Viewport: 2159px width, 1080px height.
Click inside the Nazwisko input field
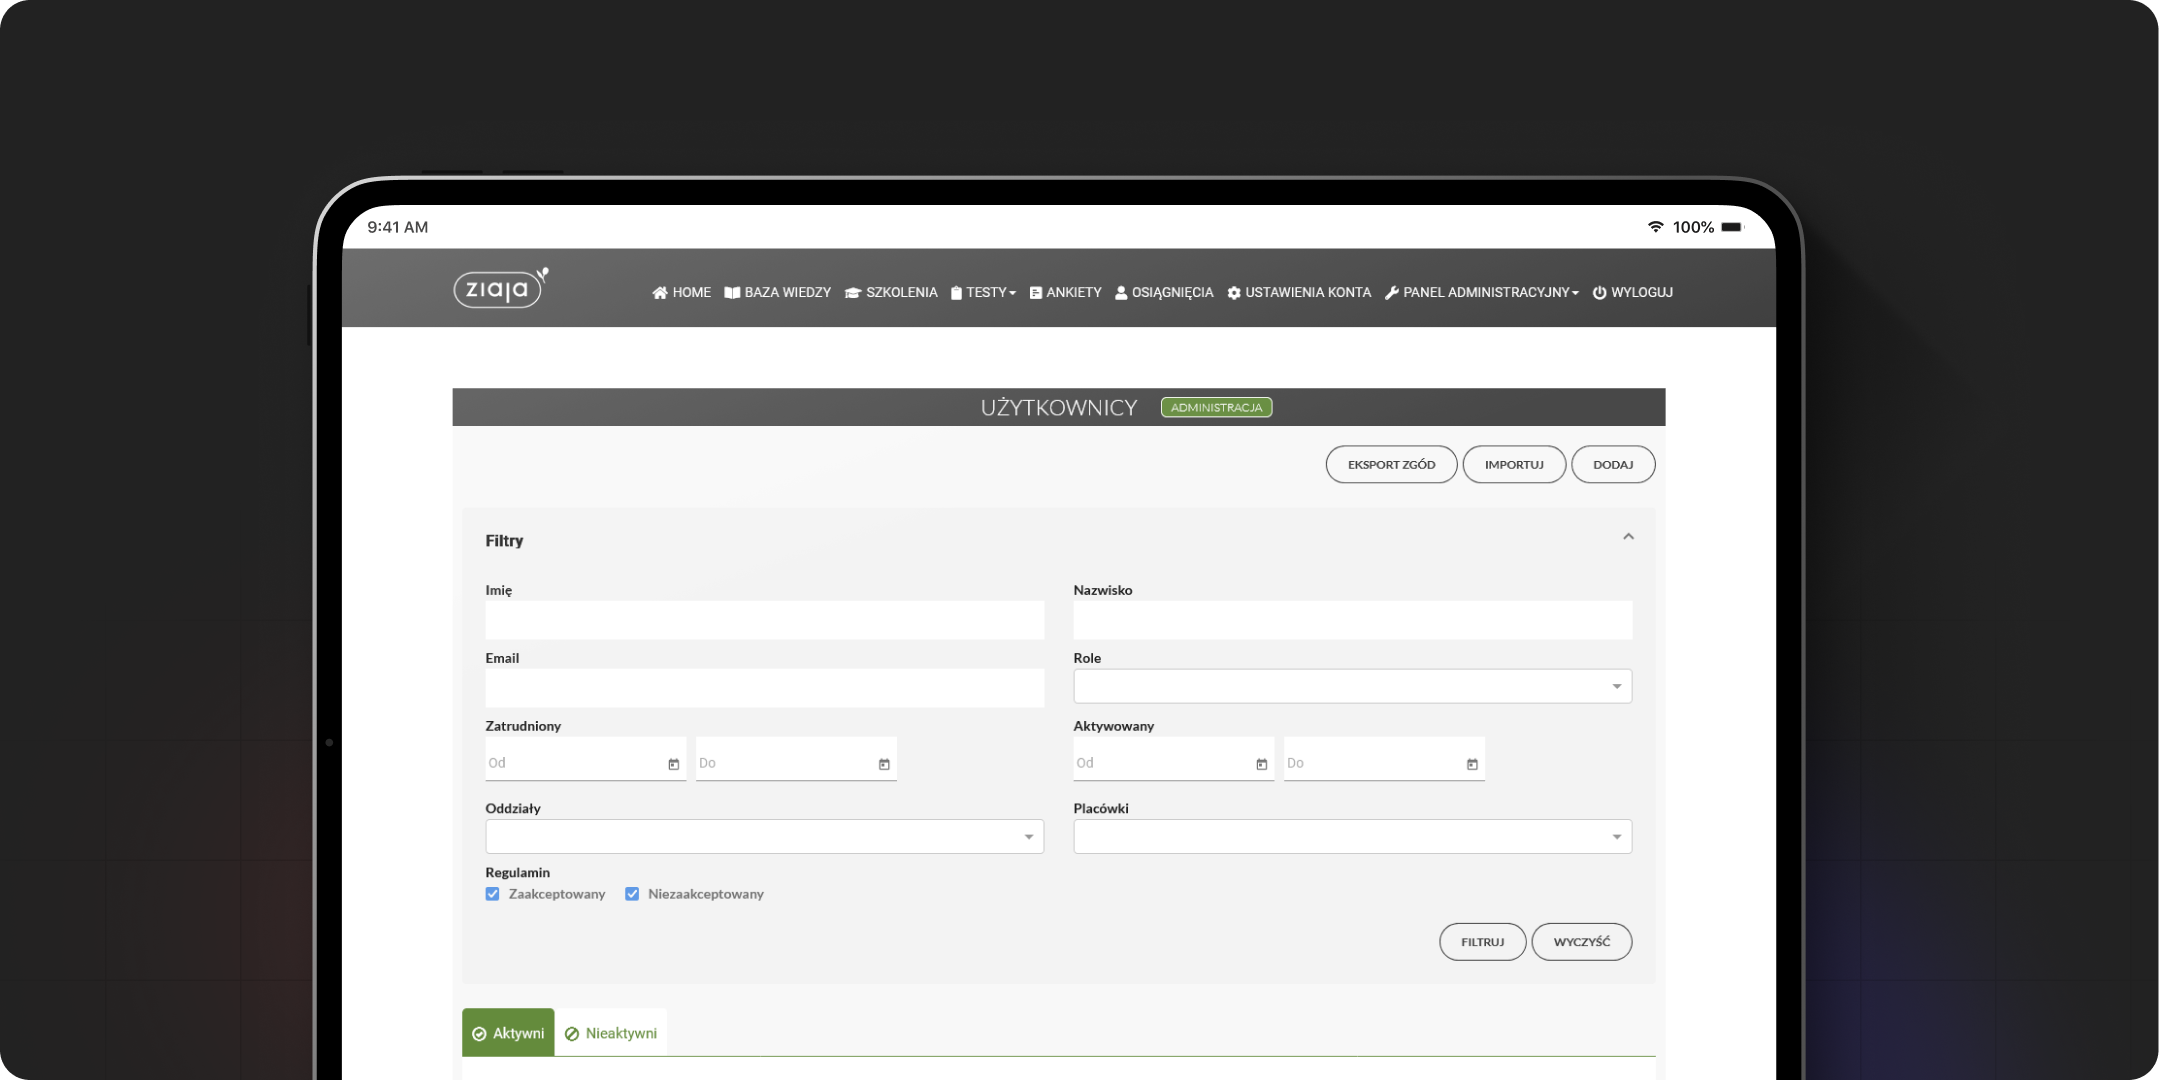pyautogui.click(x=1352, y=620)
